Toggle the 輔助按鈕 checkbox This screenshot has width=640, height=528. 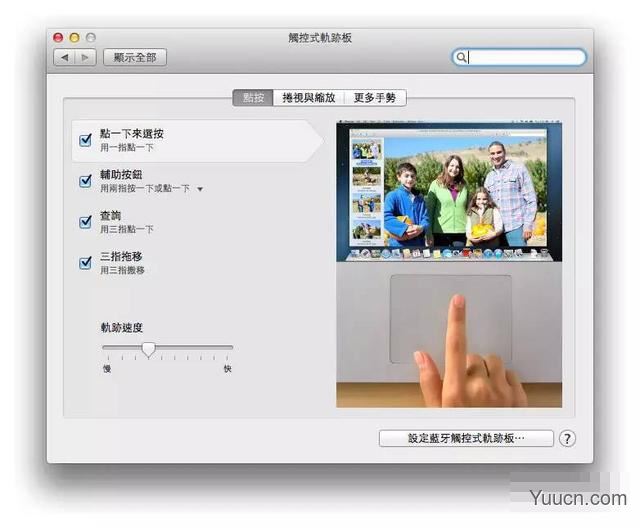tap(85, 180)
